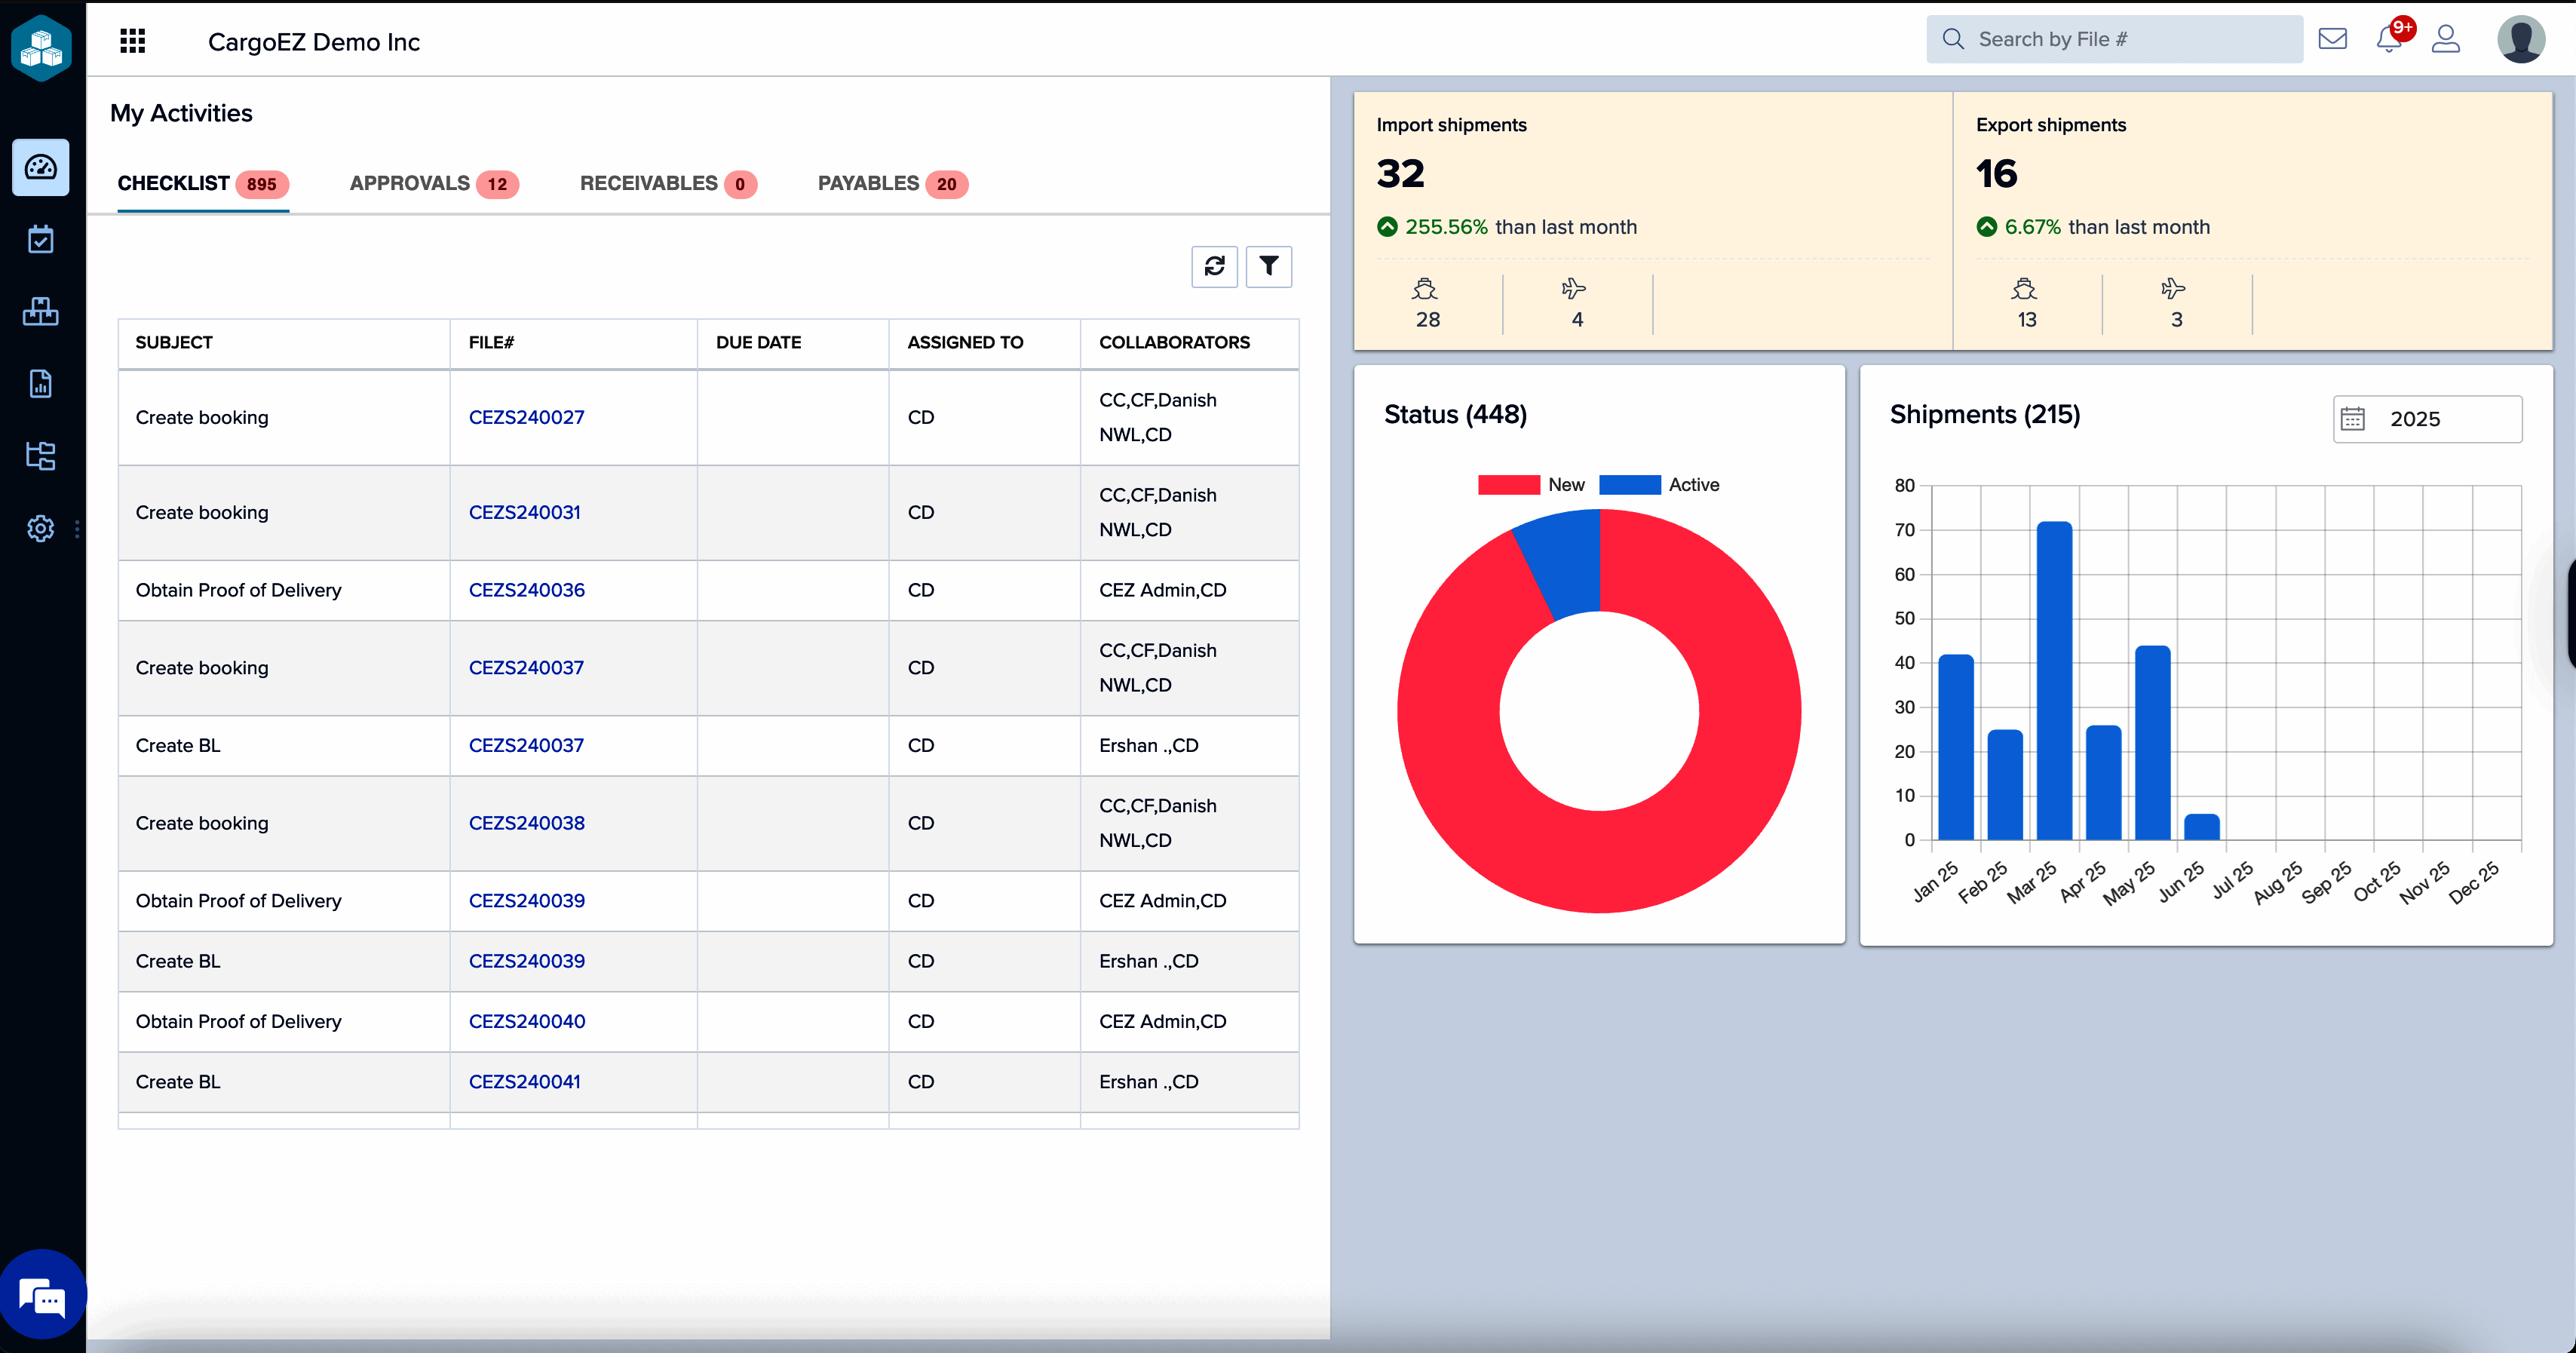Switch to the PAYABLES tab
The image size is (2576, 1353).
coord(891,183)
